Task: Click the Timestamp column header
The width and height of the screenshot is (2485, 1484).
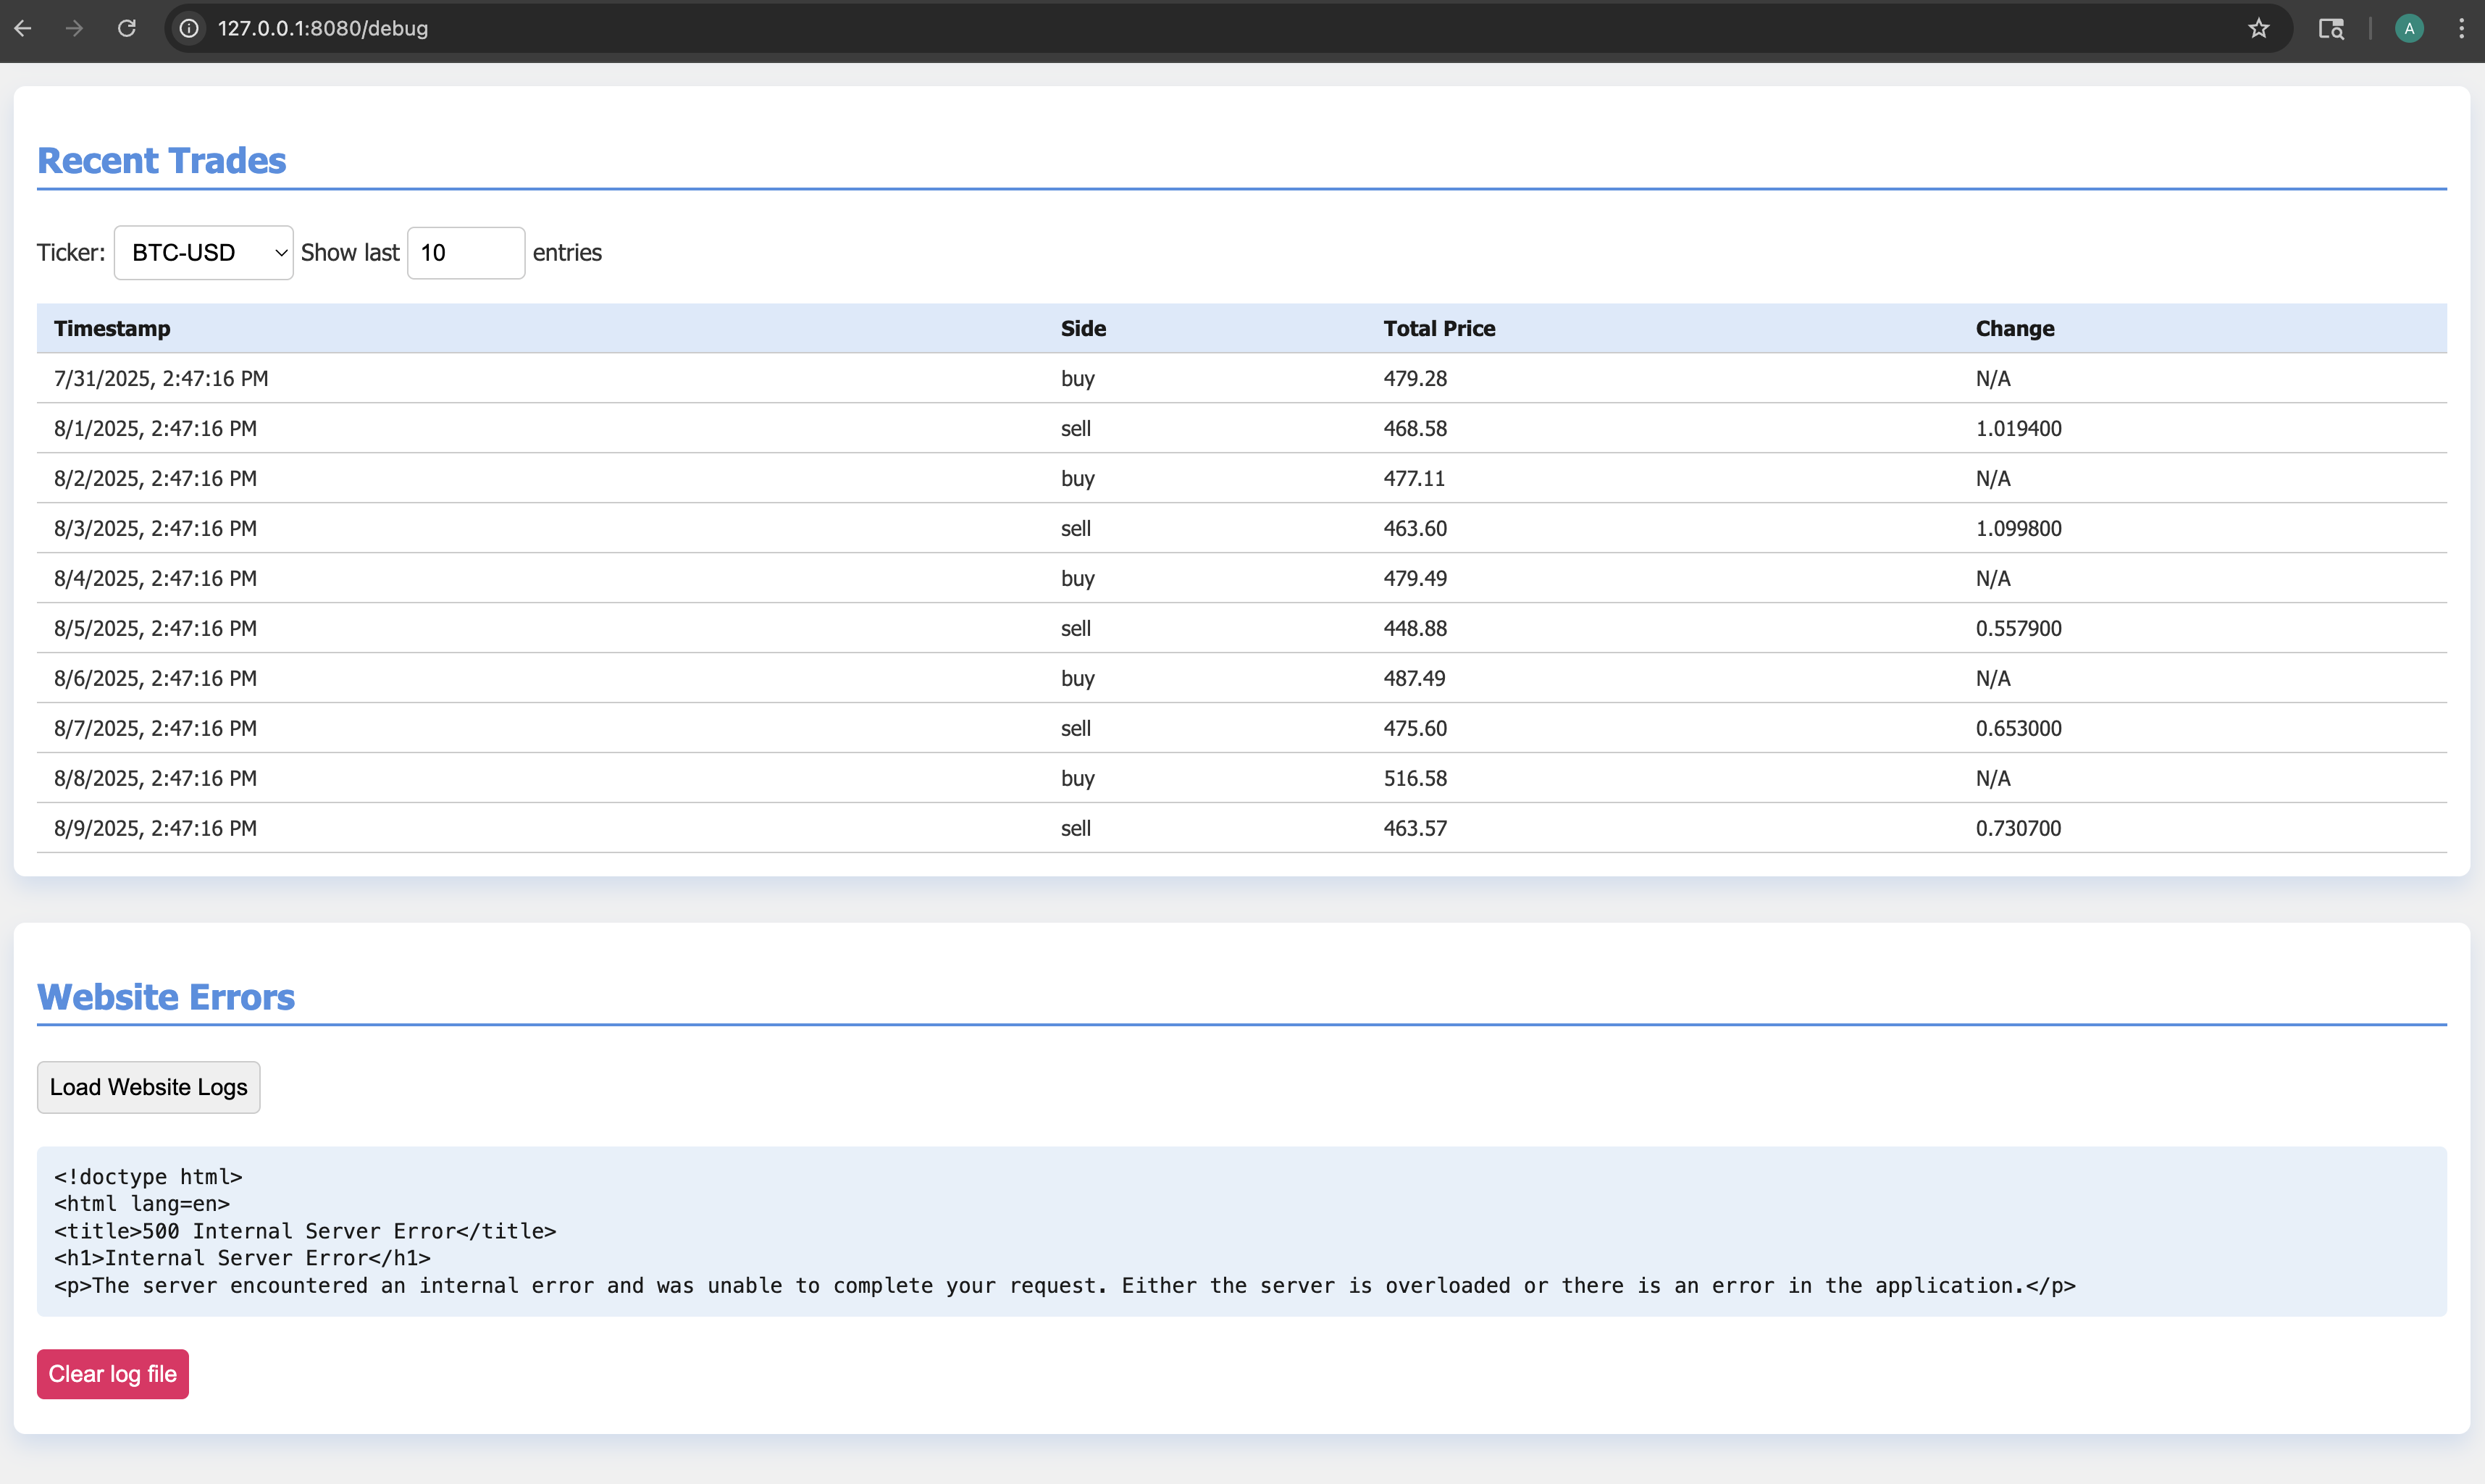Action: (112, 328)
